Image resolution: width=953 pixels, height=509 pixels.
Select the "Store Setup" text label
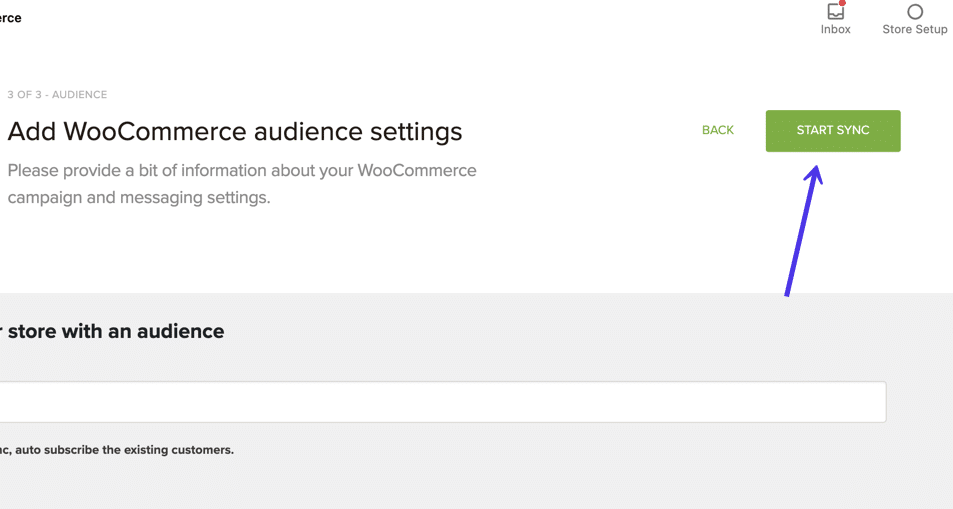[914, 30]
